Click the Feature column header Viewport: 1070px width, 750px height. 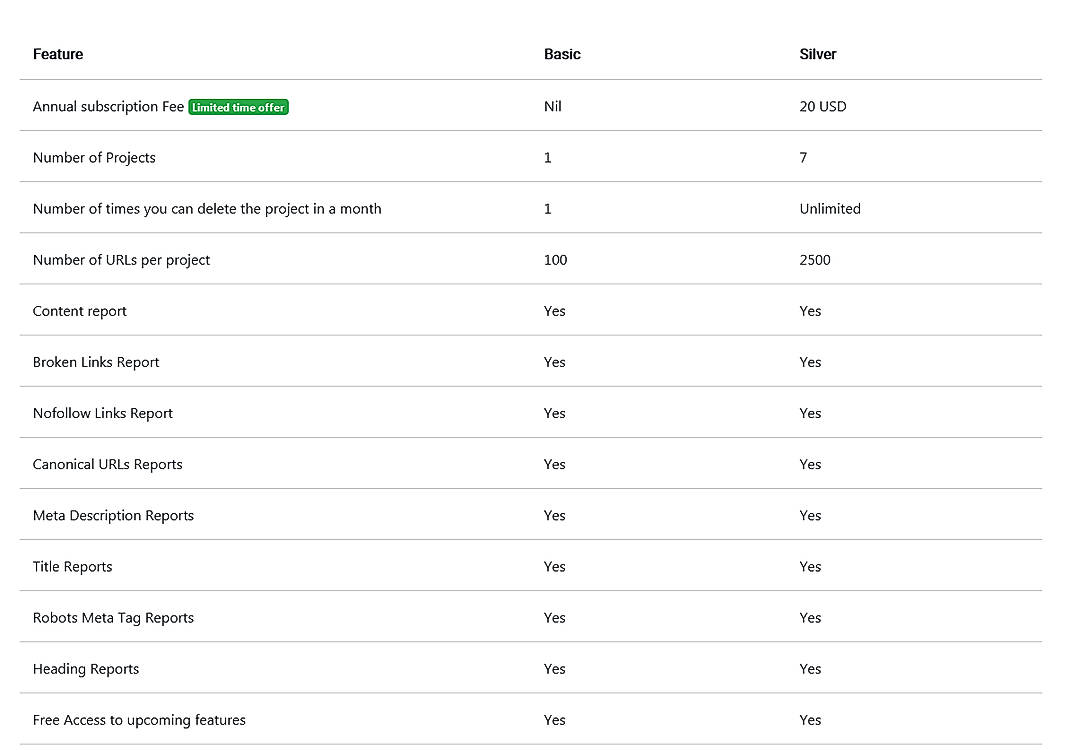[58, 54]
